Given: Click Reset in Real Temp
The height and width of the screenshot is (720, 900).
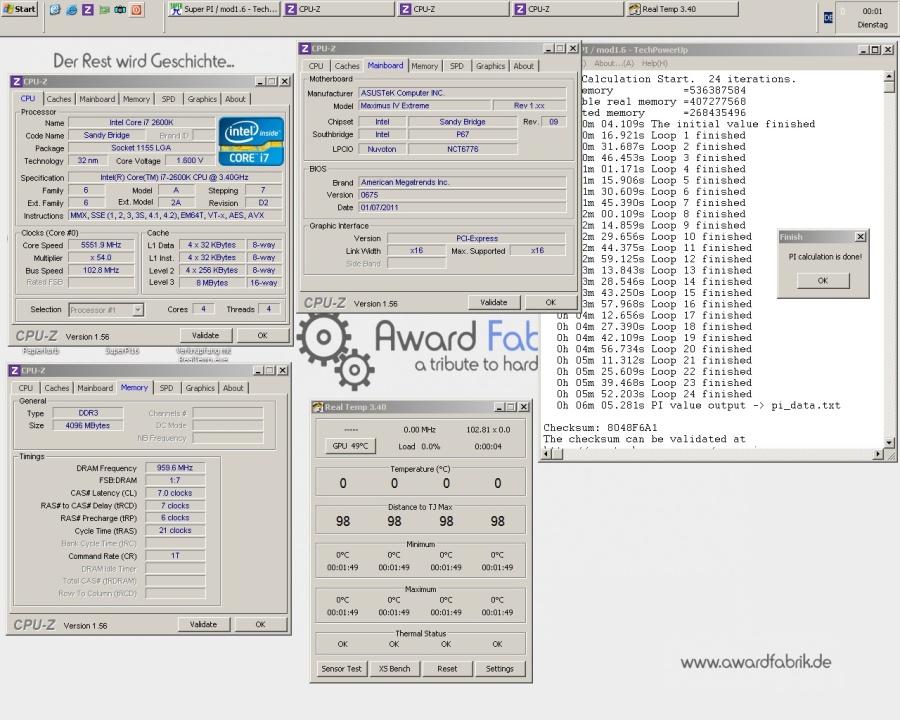Looking at the screenshot, I should [447, 669].
